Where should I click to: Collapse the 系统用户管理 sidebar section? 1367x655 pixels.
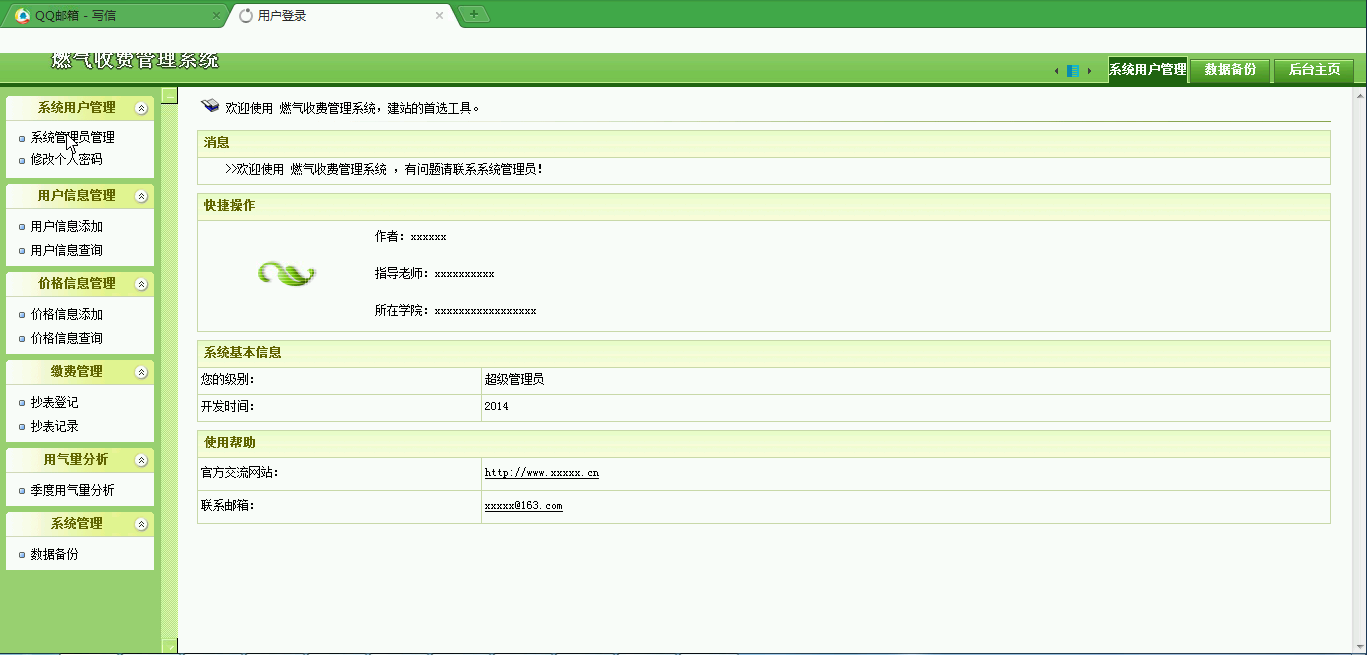pos(141,108)
